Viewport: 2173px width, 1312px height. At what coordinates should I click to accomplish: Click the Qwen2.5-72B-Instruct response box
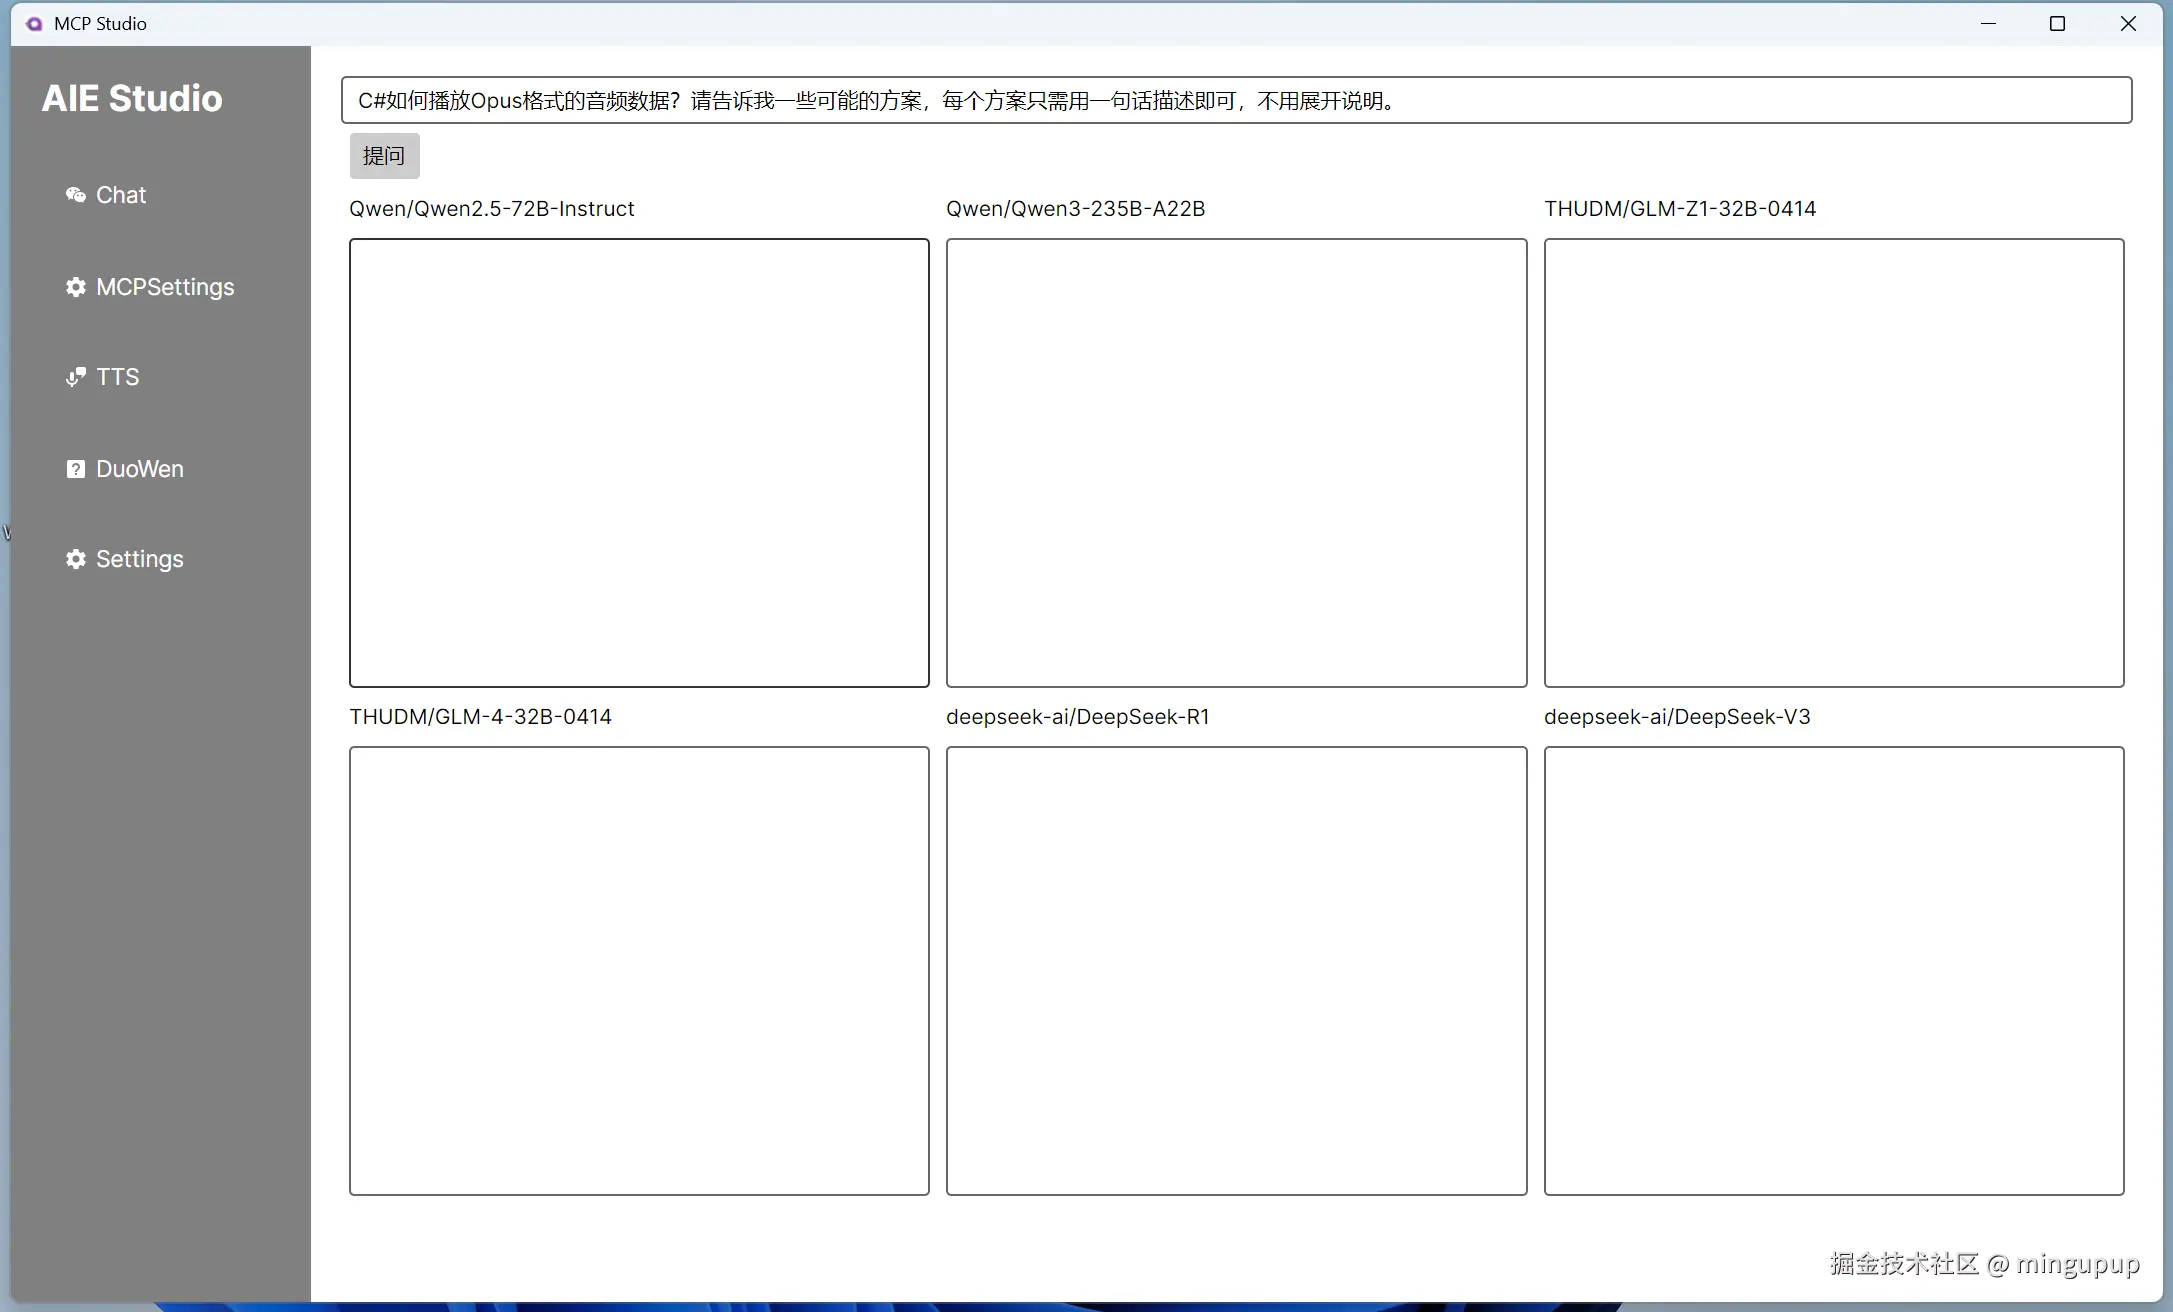[639, 462]
